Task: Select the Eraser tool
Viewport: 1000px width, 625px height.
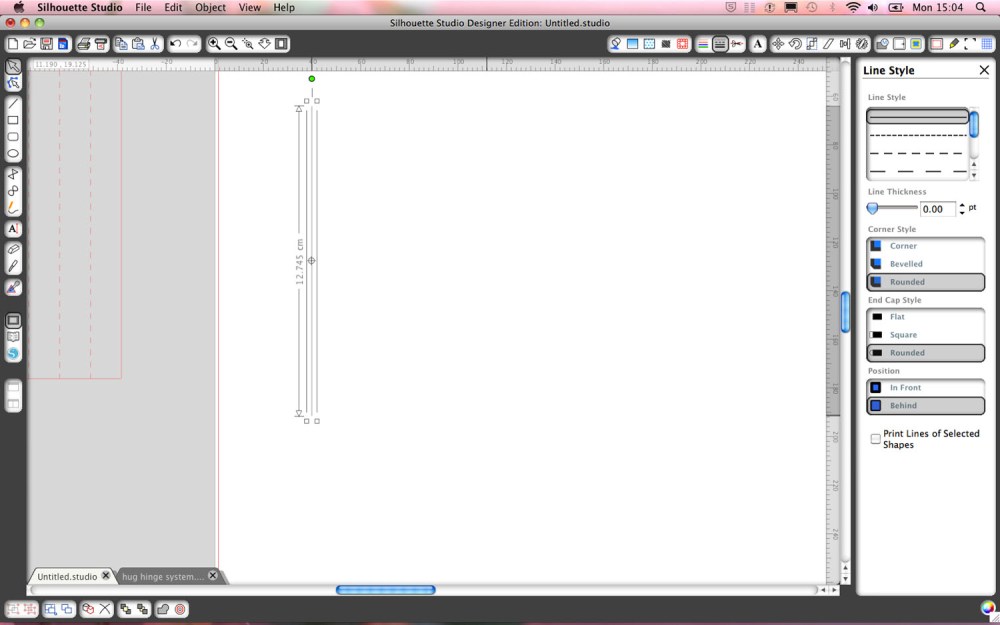Action: tap(13, 246)
